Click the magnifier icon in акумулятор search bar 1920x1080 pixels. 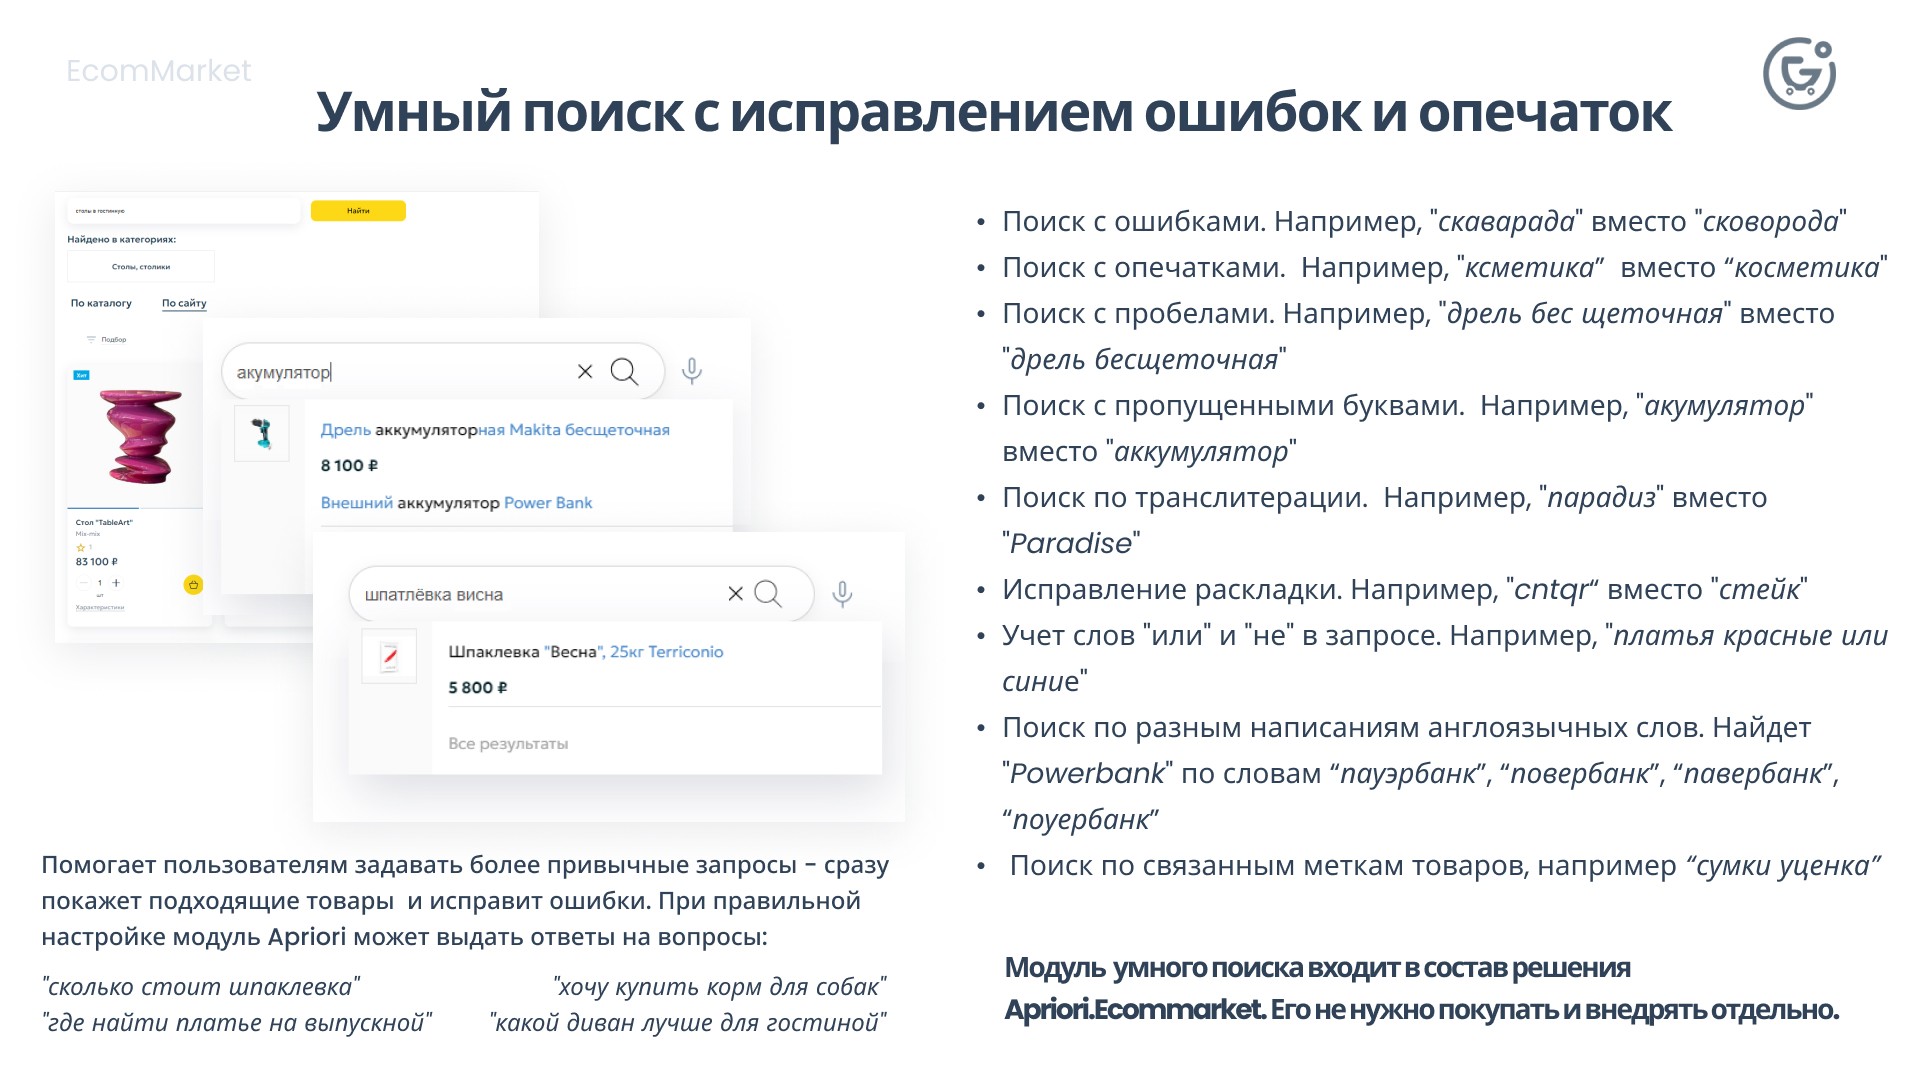626,371
